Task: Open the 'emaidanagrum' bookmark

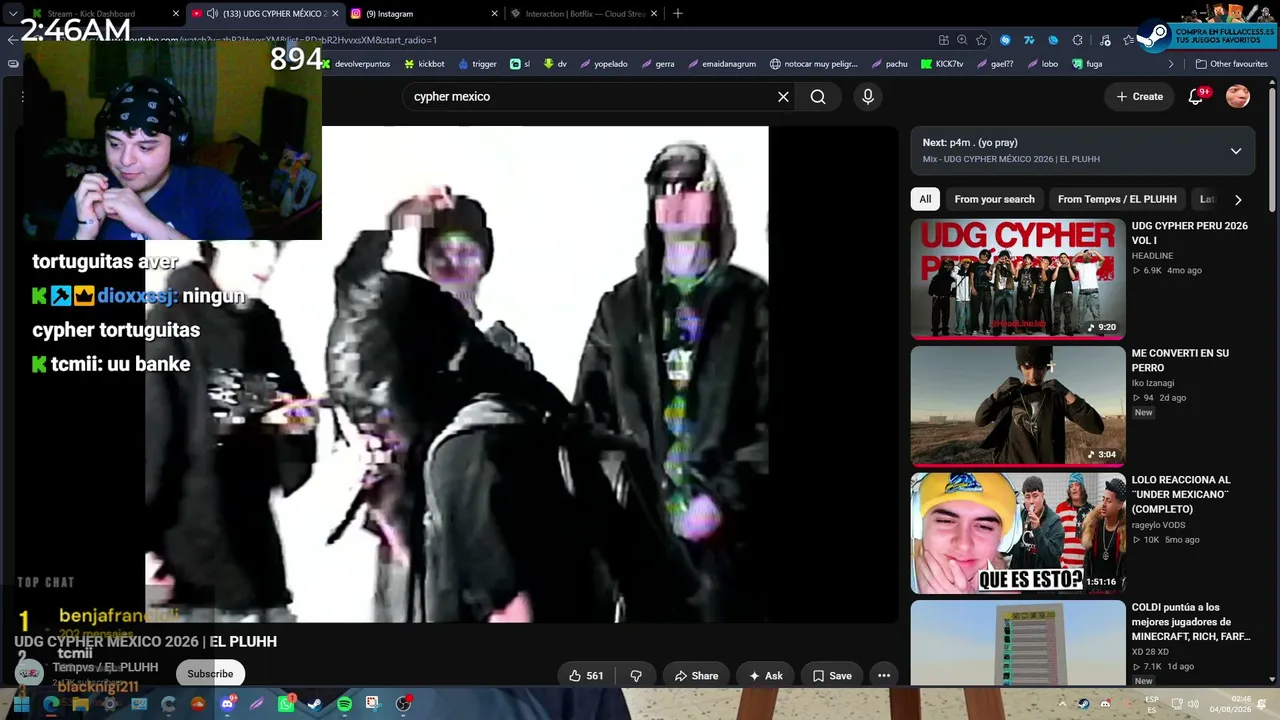Action: click(x=720, y=64)
